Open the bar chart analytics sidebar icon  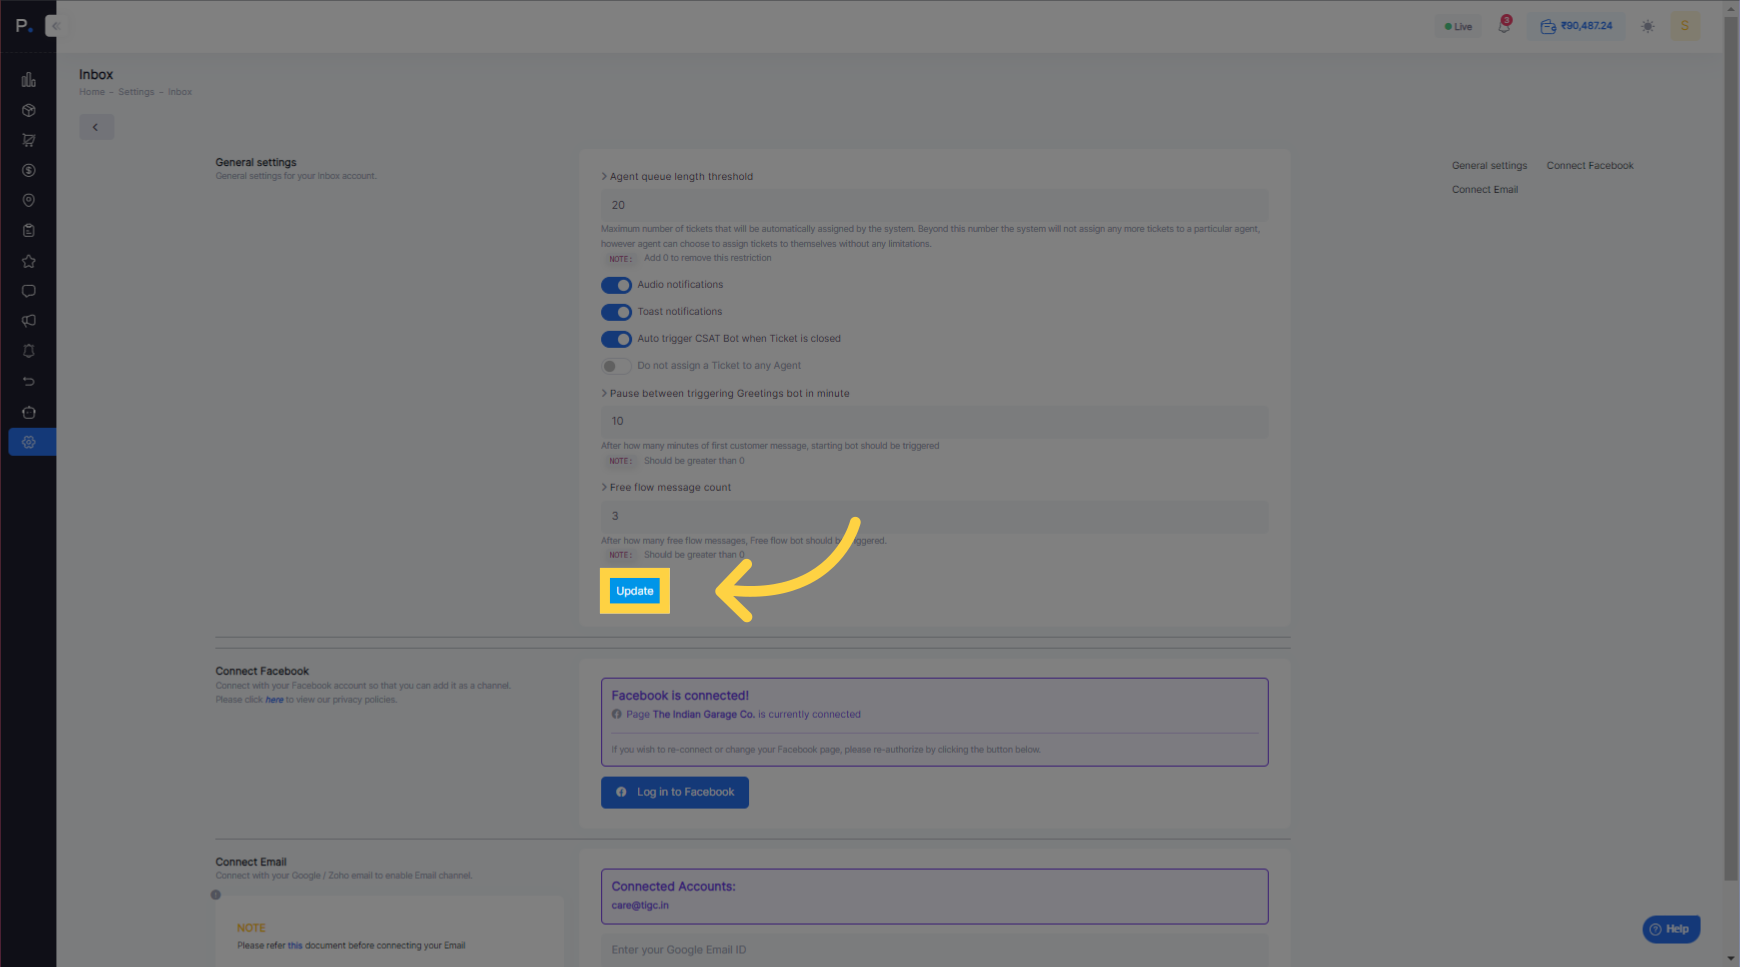(29, 80)
